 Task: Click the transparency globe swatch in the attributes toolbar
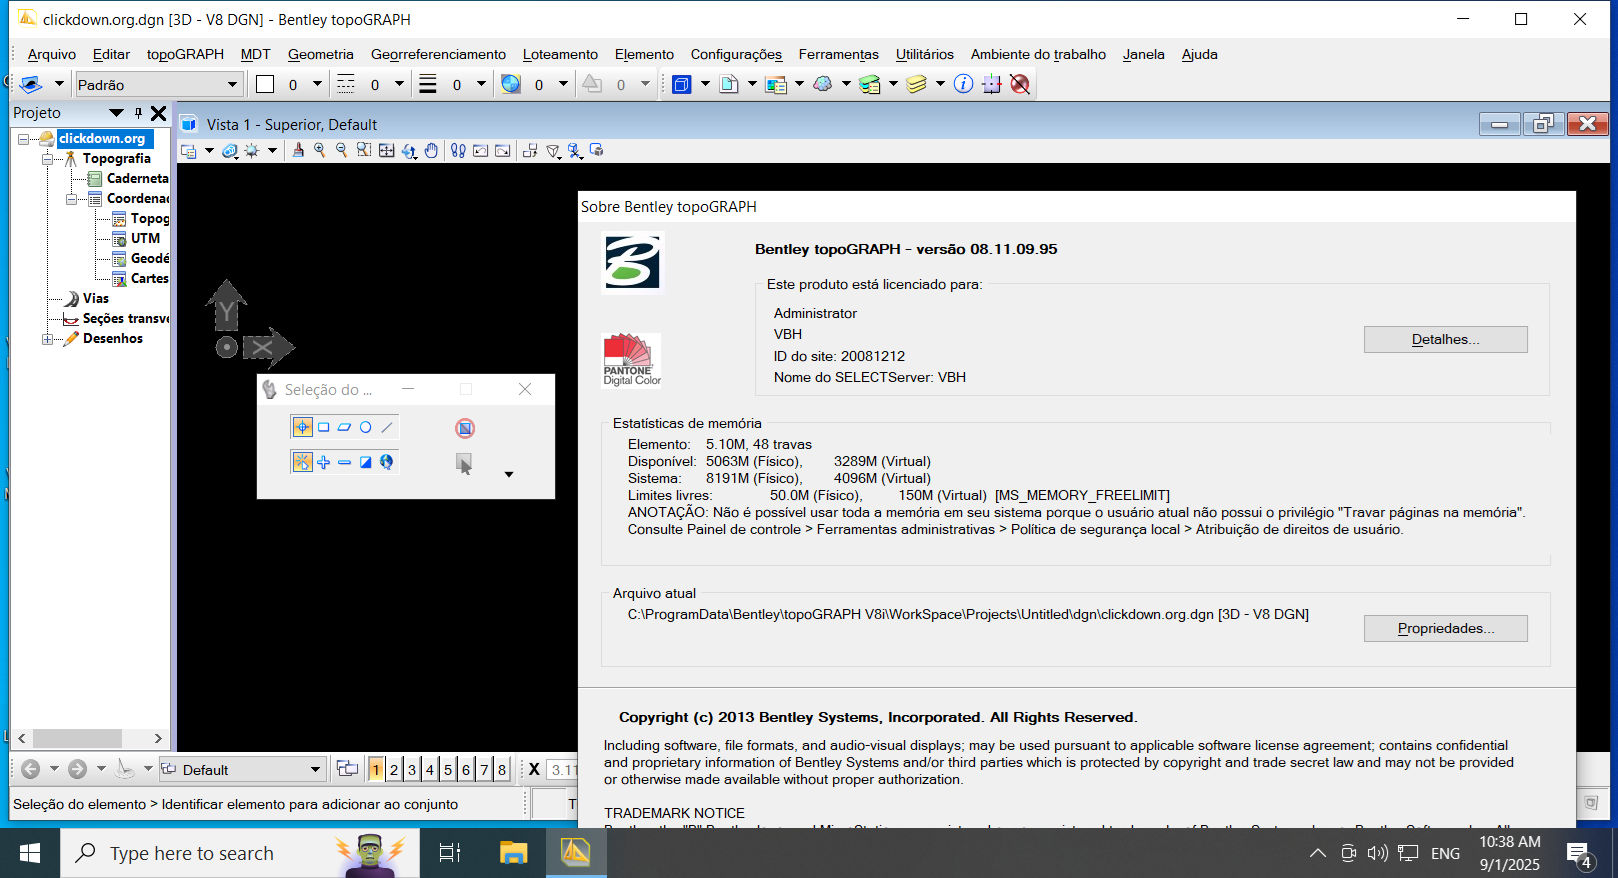(x=511, y=85)
